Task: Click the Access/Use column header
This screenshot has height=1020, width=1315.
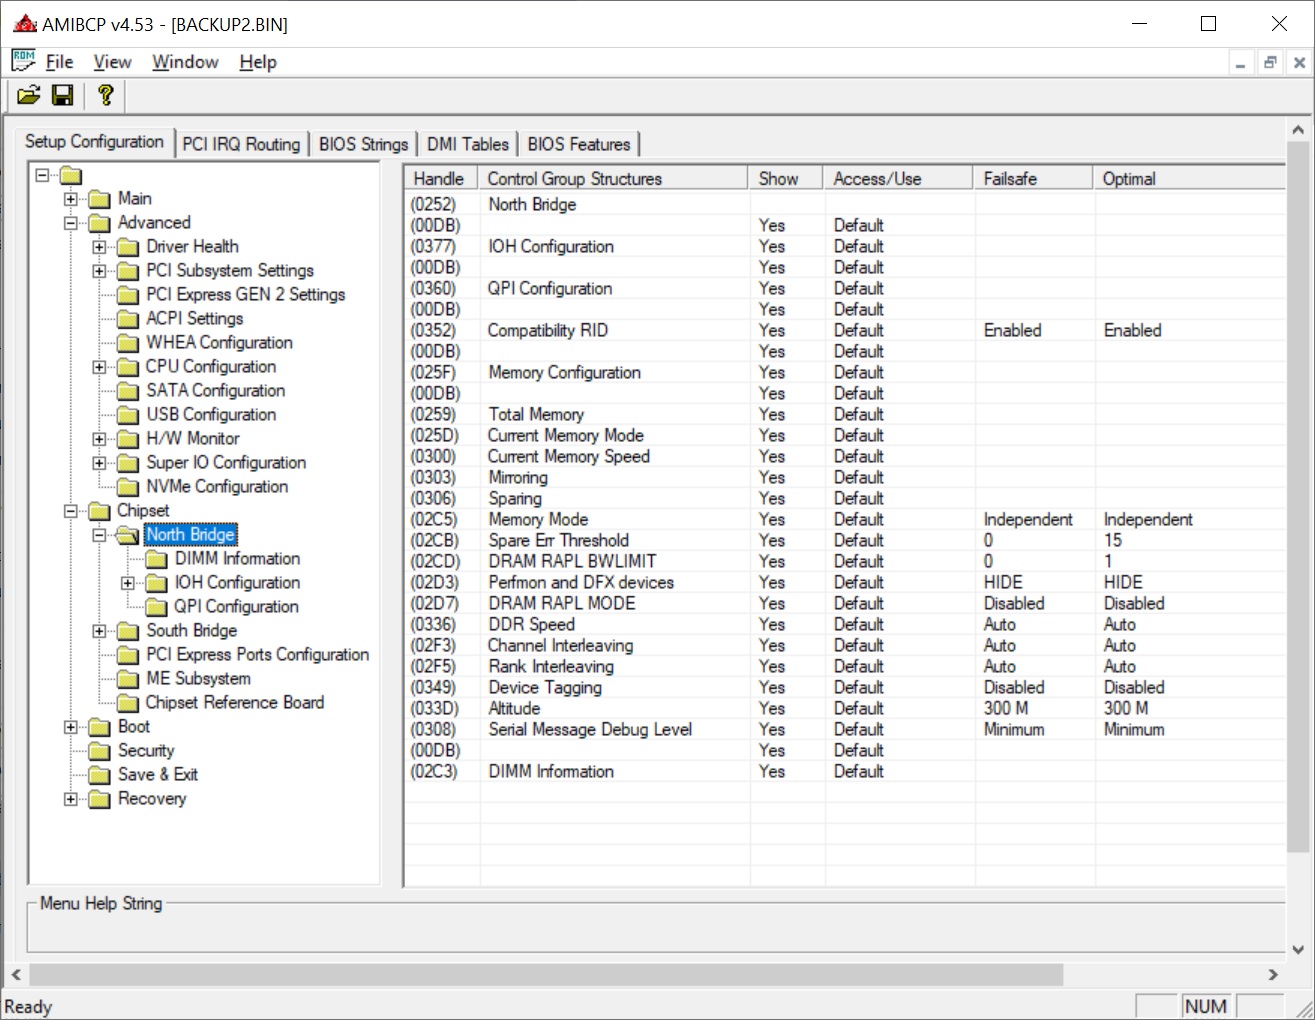Action: click(x=899, y=178)
